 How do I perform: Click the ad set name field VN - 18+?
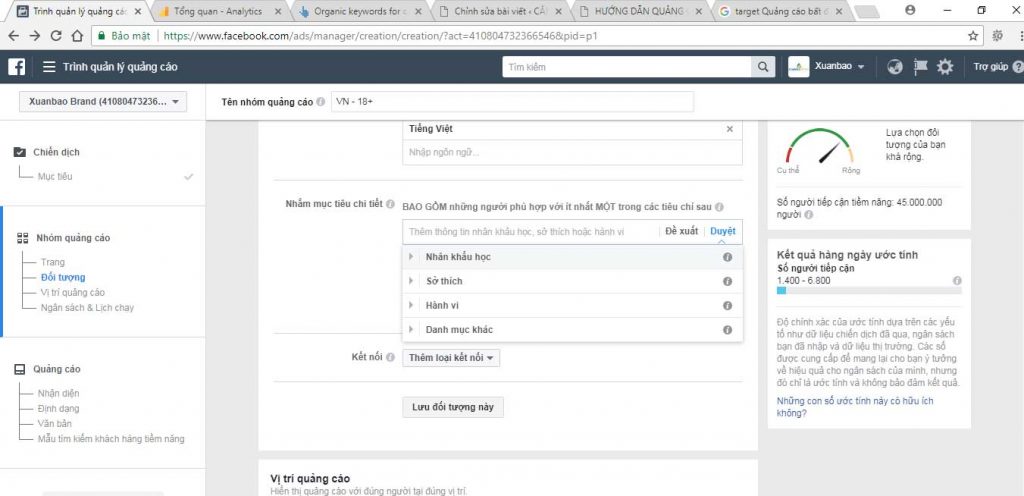tap(513, 102)
